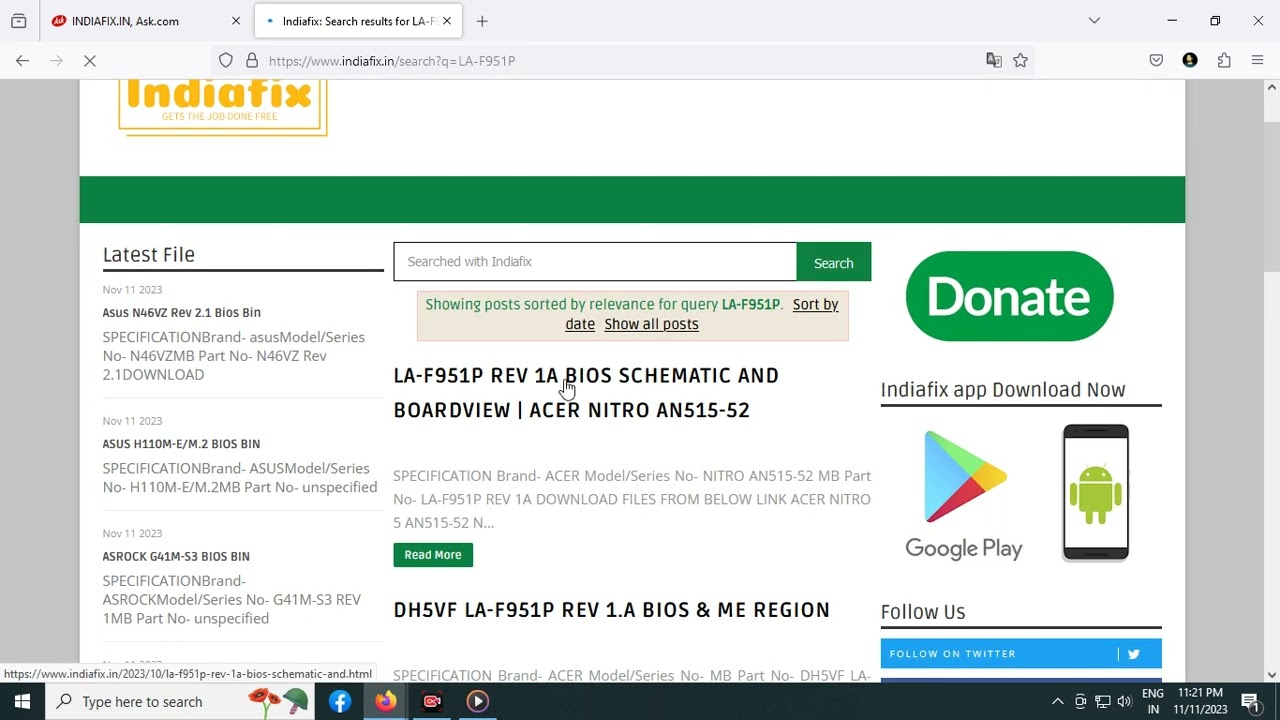Click the Show all posts link
This screenshot has height=720, width=1280.
click(651, 324)
